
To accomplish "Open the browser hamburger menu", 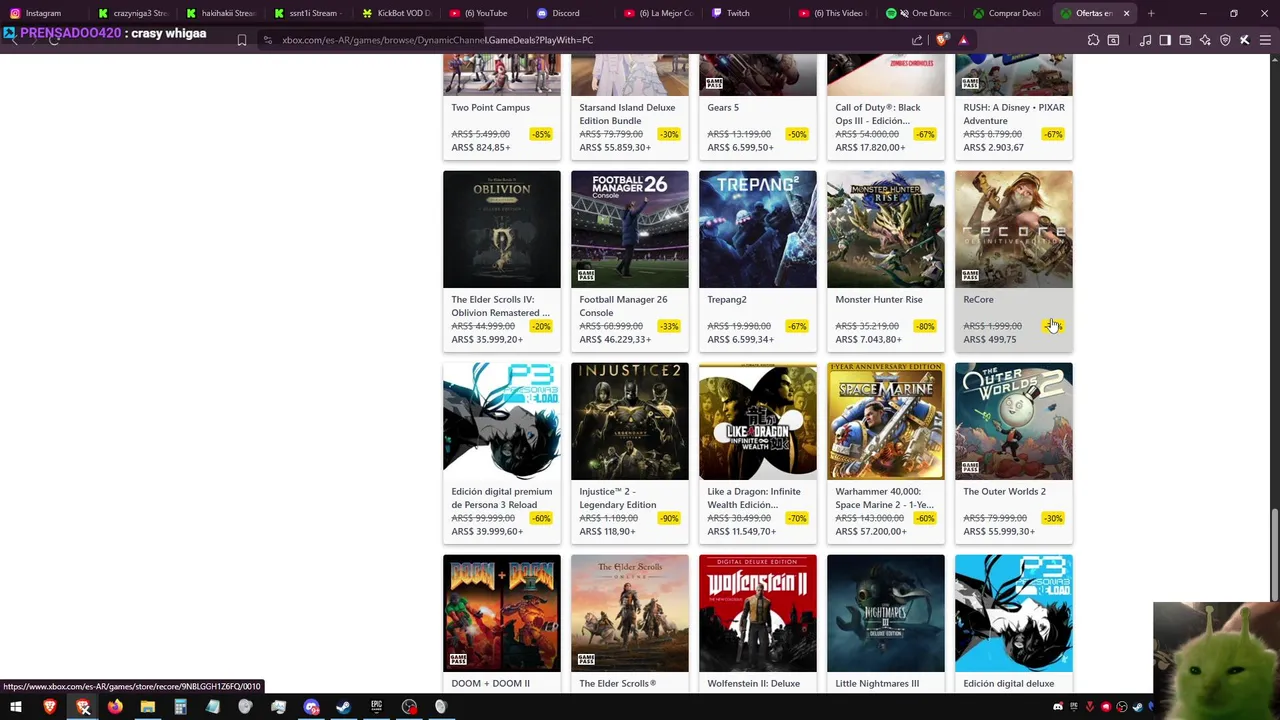I will click(1265, 40).
